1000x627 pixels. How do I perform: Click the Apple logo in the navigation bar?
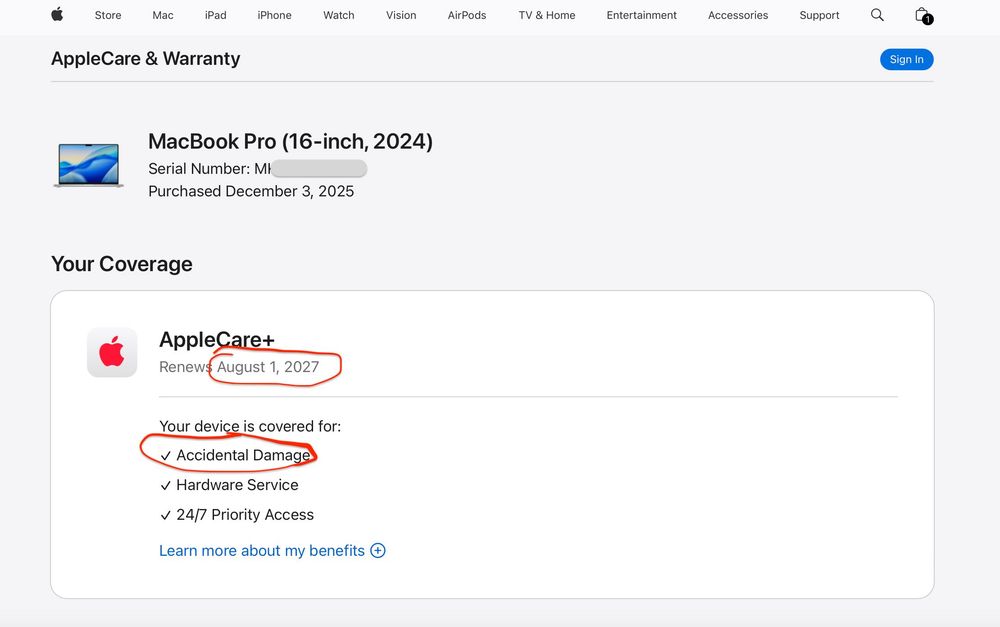pyautogui.click(x=57, y=15)
